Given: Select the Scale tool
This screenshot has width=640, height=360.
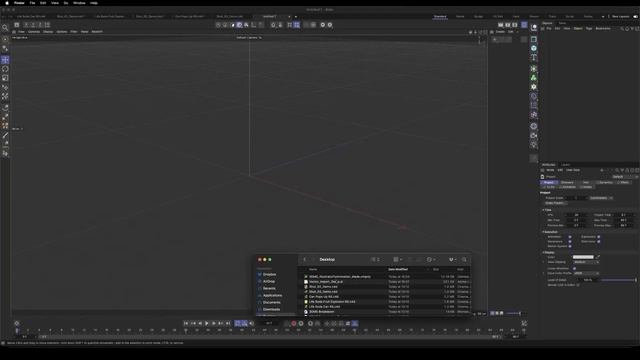Looking at the screenshot, I should [5, 78].
